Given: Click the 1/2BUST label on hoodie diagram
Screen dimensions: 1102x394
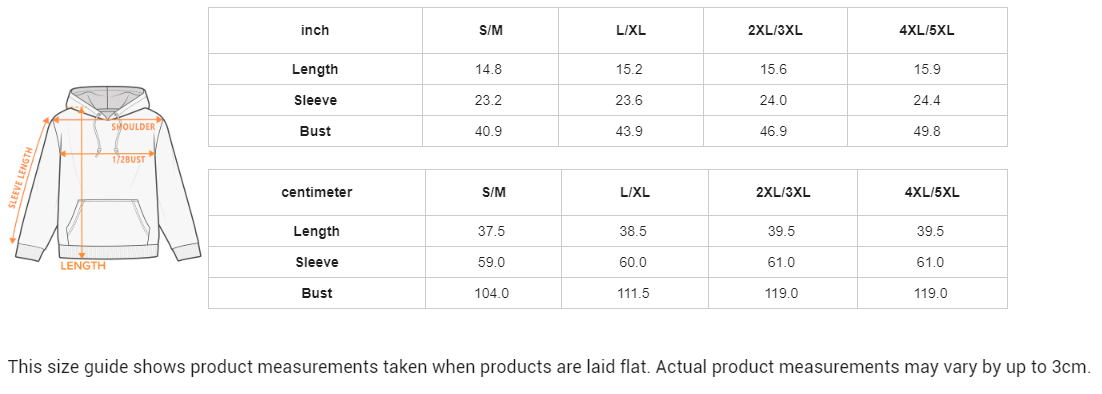Looking at the screenshot, I should point(129,159).
